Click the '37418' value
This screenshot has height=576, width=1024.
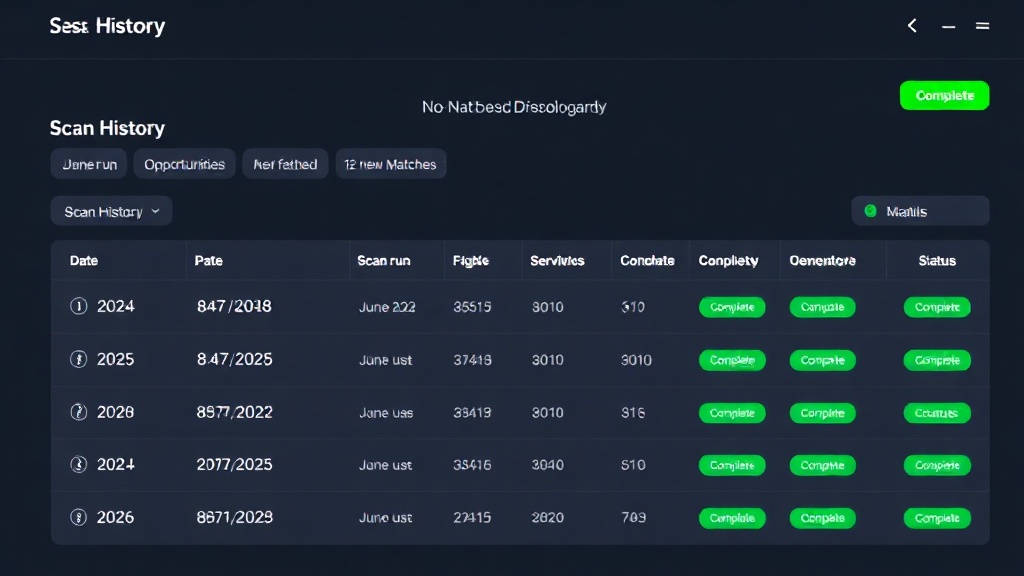pyautogui.click(x=472, y=360)
